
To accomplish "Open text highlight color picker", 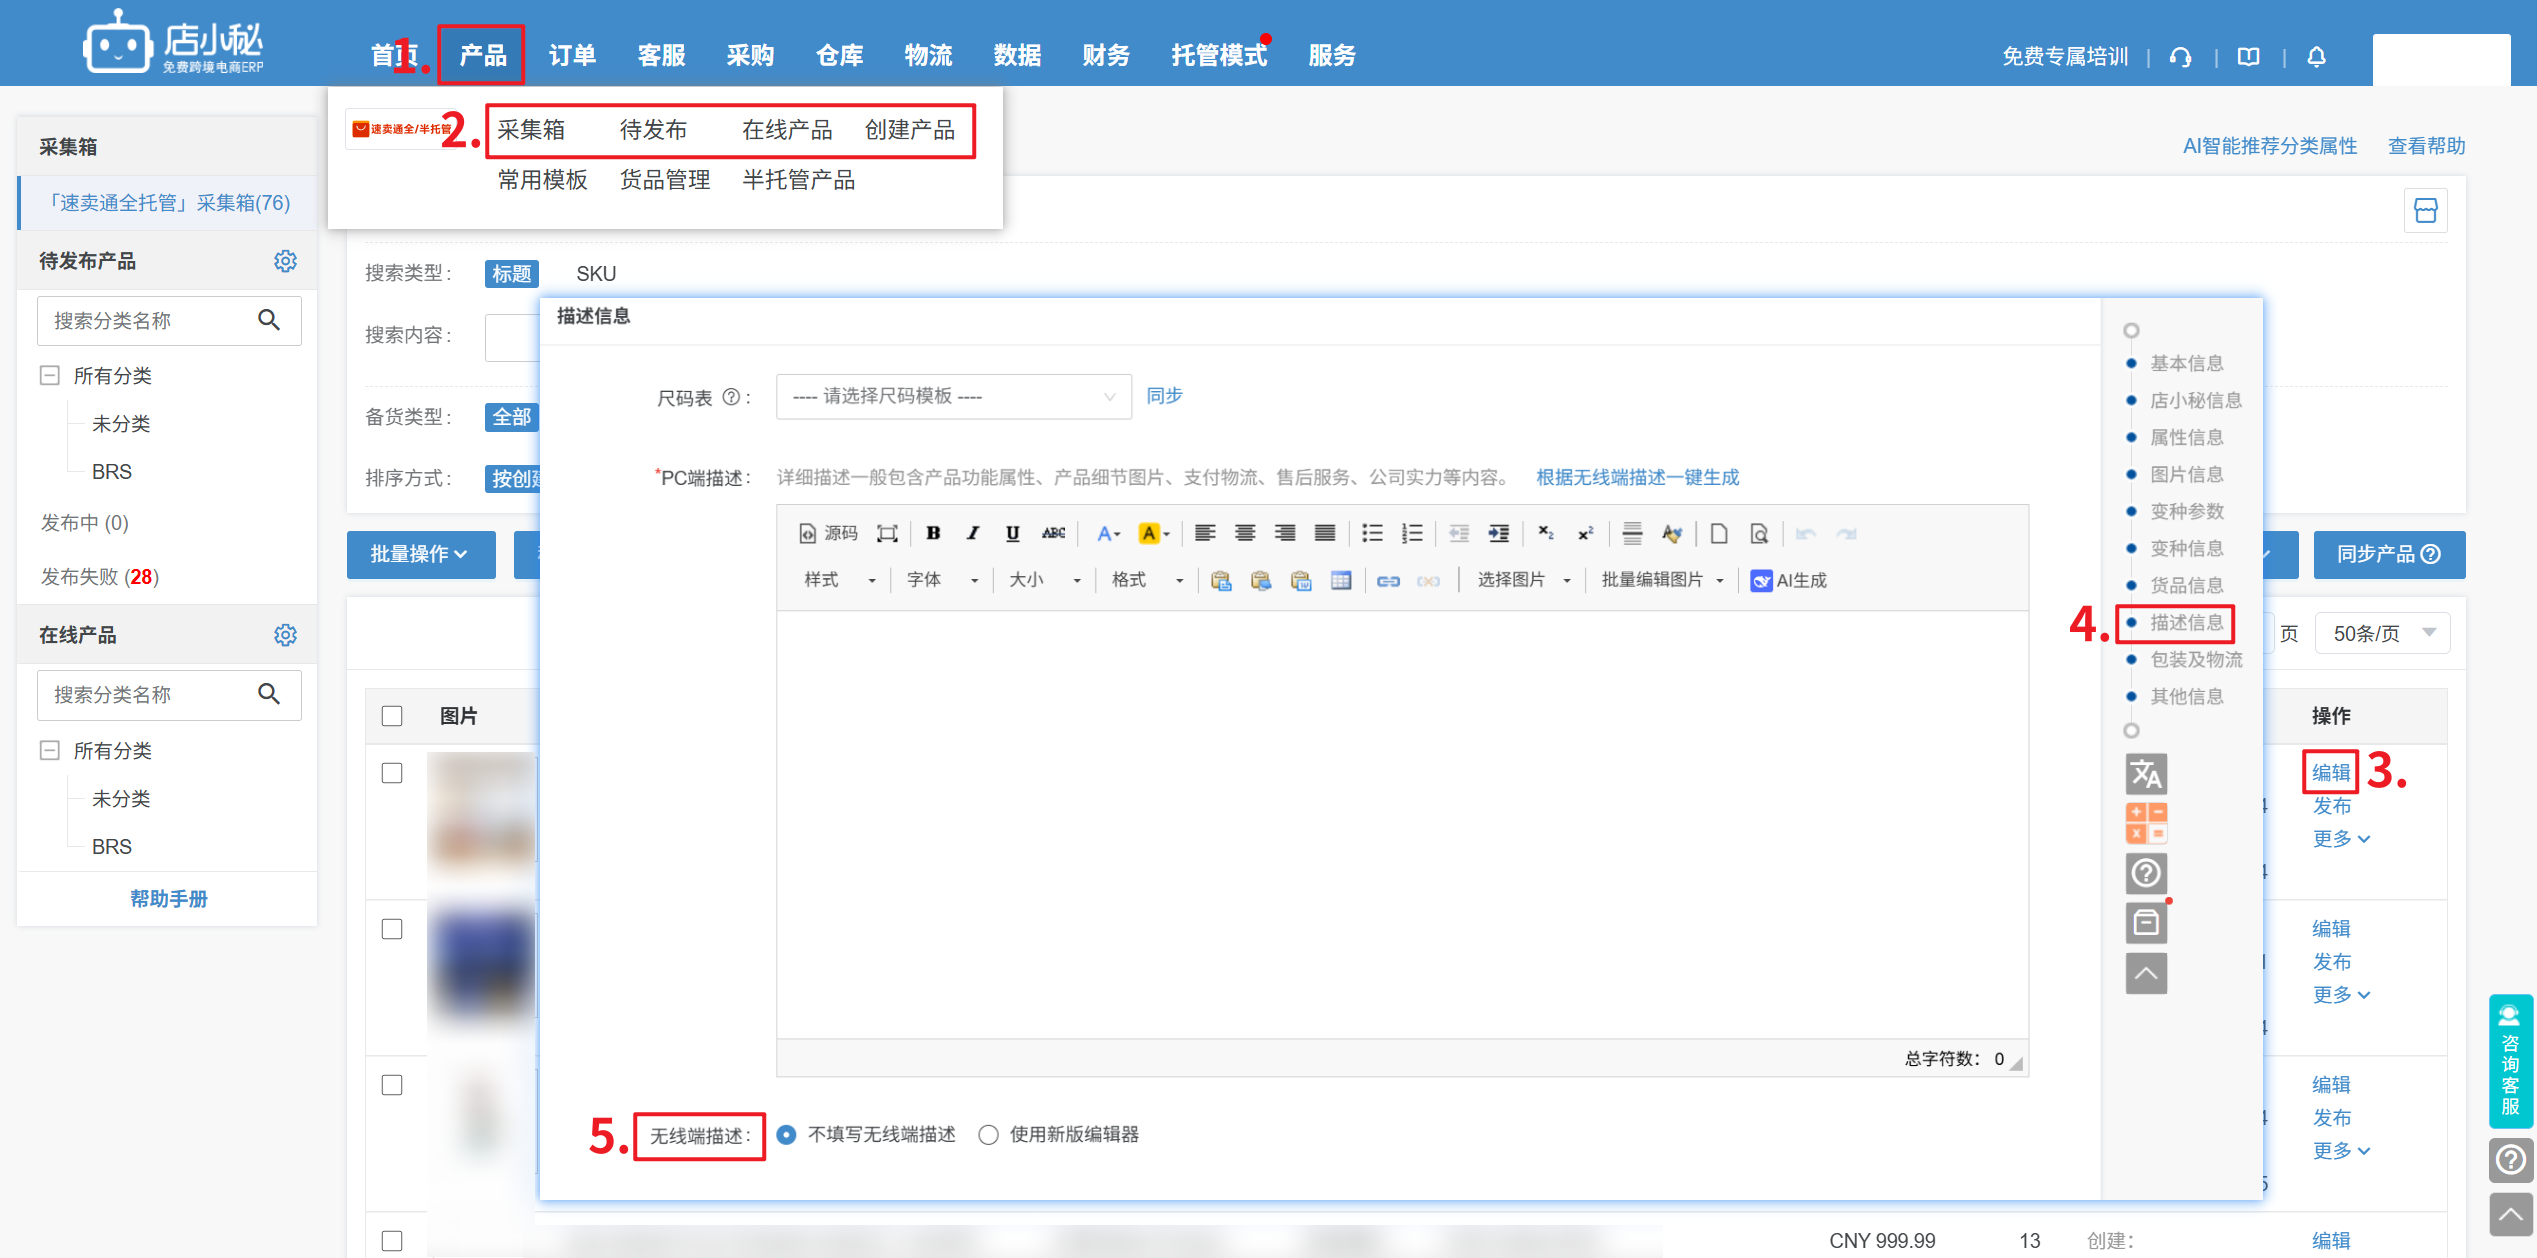I will point(1154,533).
